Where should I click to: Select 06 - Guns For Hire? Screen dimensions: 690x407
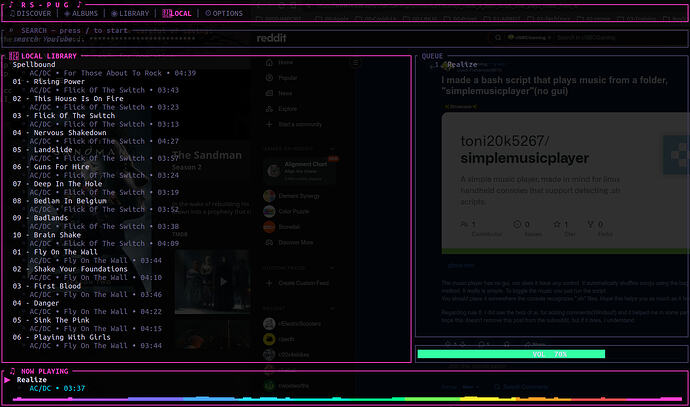[x=51, y=167]
